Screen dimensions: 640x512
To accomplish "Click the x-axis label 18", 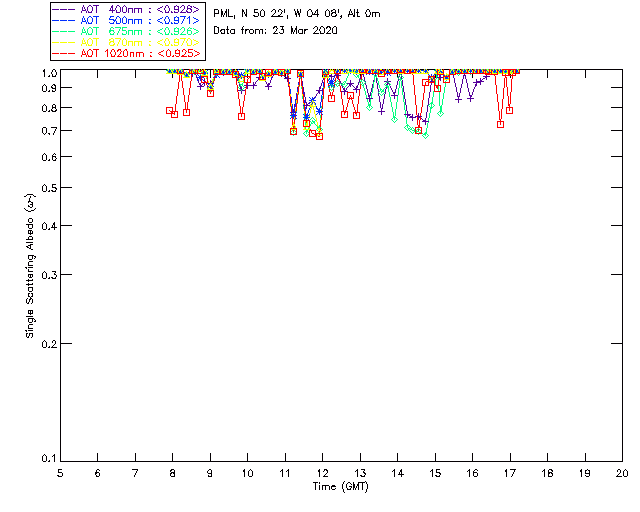I will 547,473.
